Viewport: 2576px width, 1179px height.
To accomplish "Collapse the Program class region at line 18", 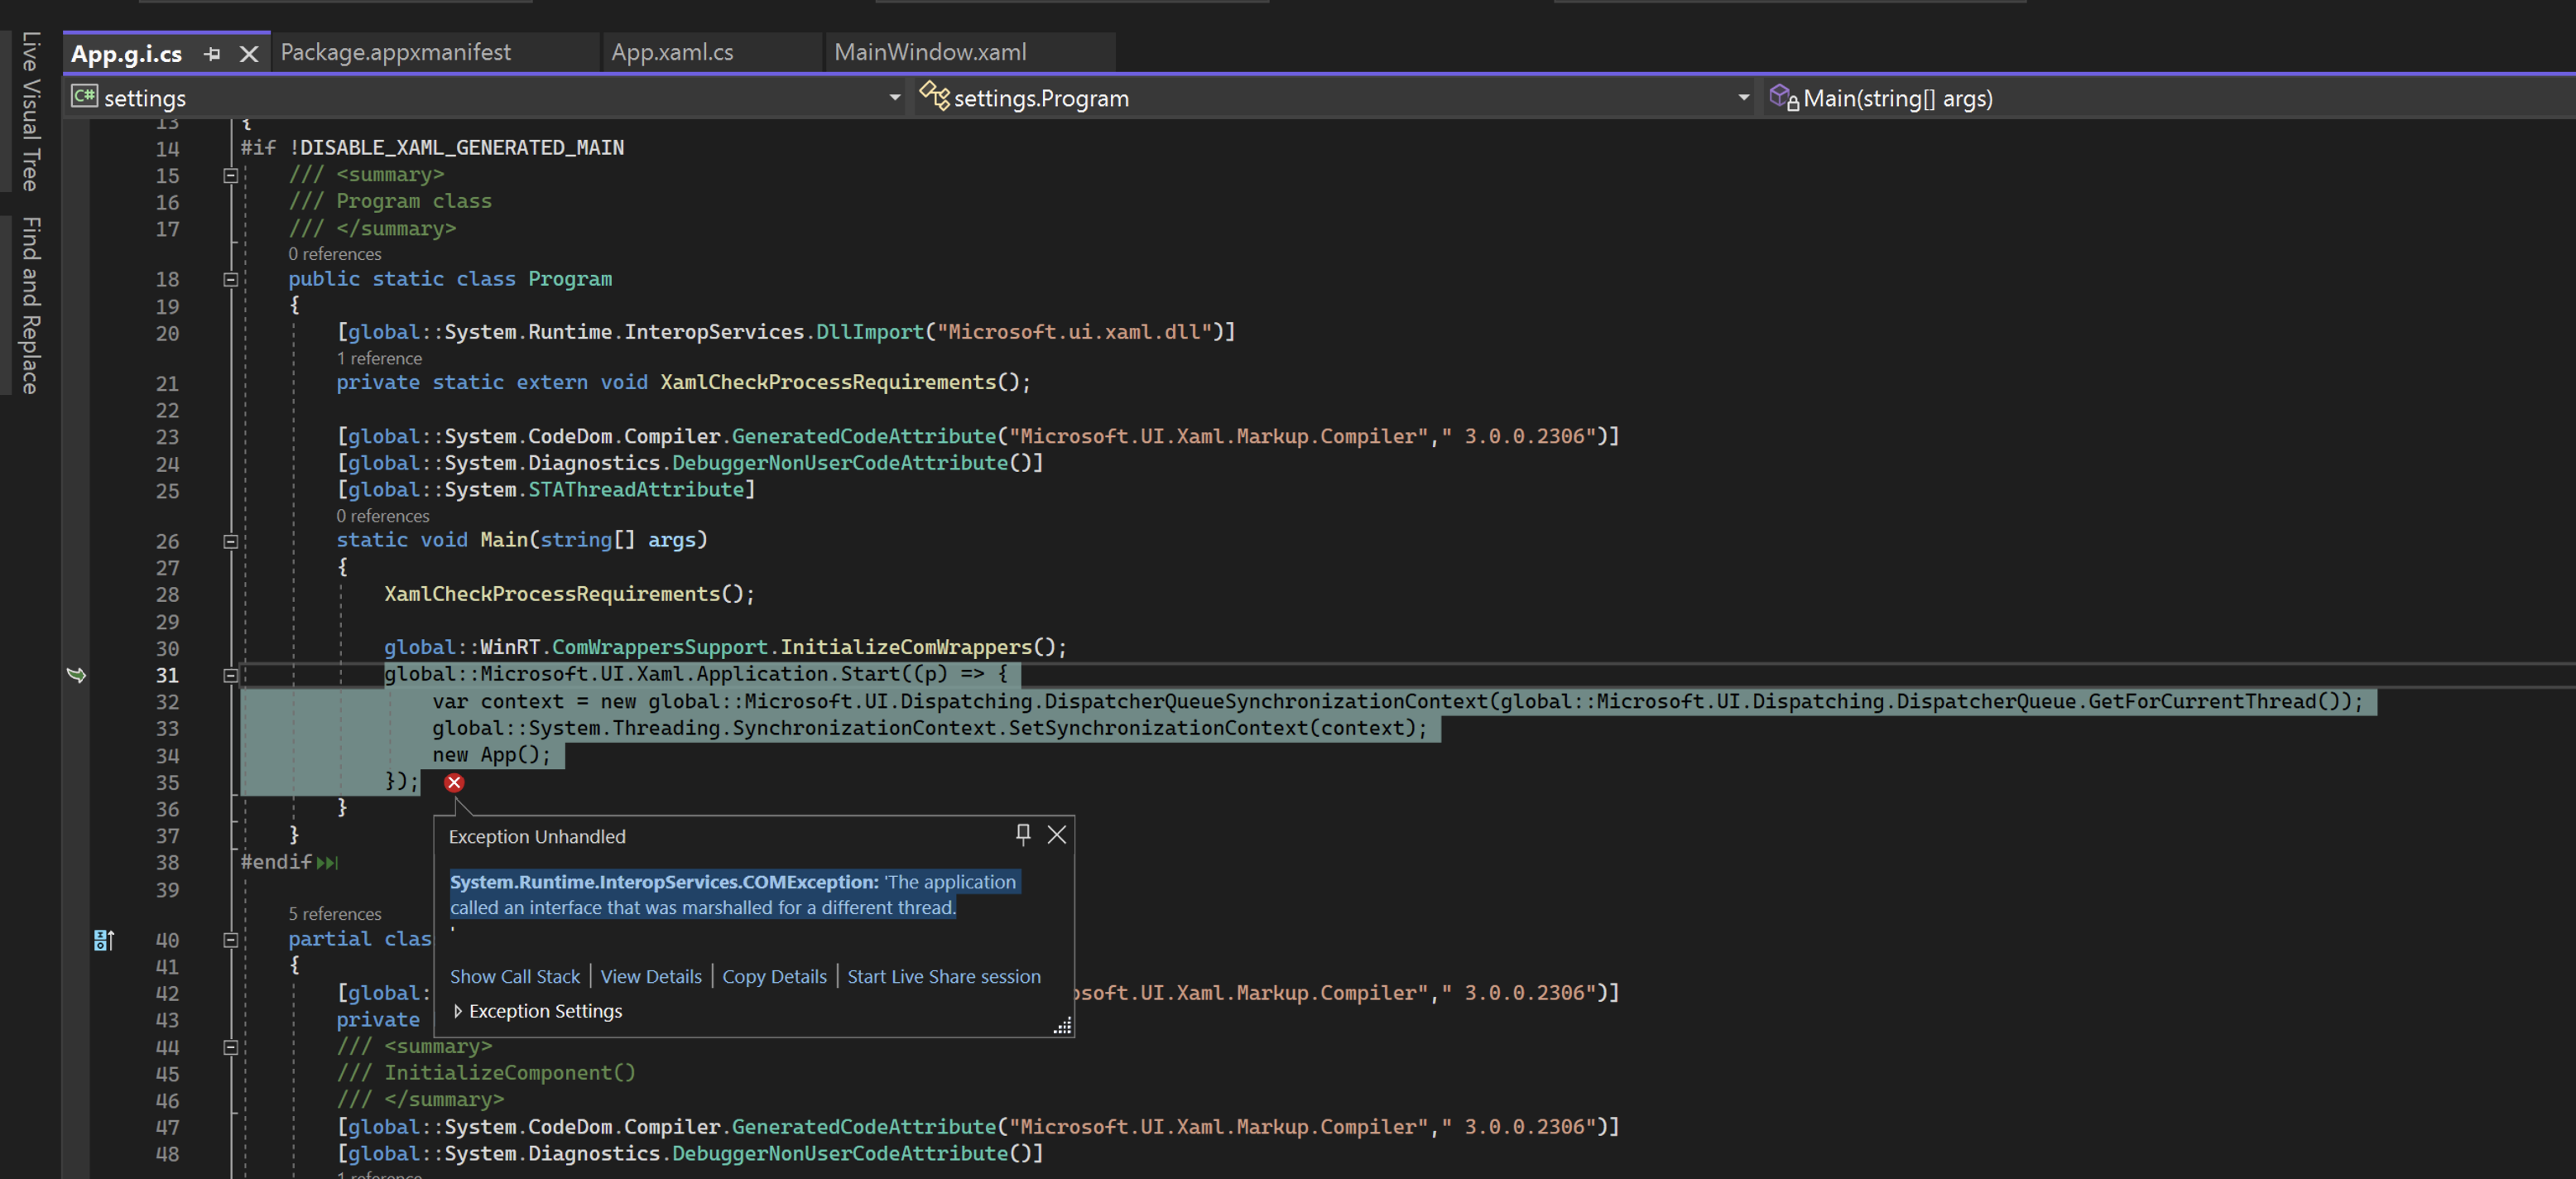I will 229,280.
